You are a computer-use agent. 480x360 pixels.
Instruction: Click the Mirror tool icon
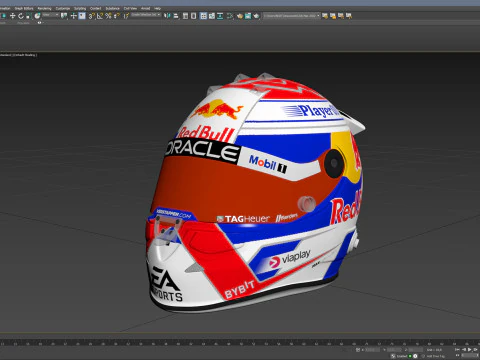click(x=167, y=16)
